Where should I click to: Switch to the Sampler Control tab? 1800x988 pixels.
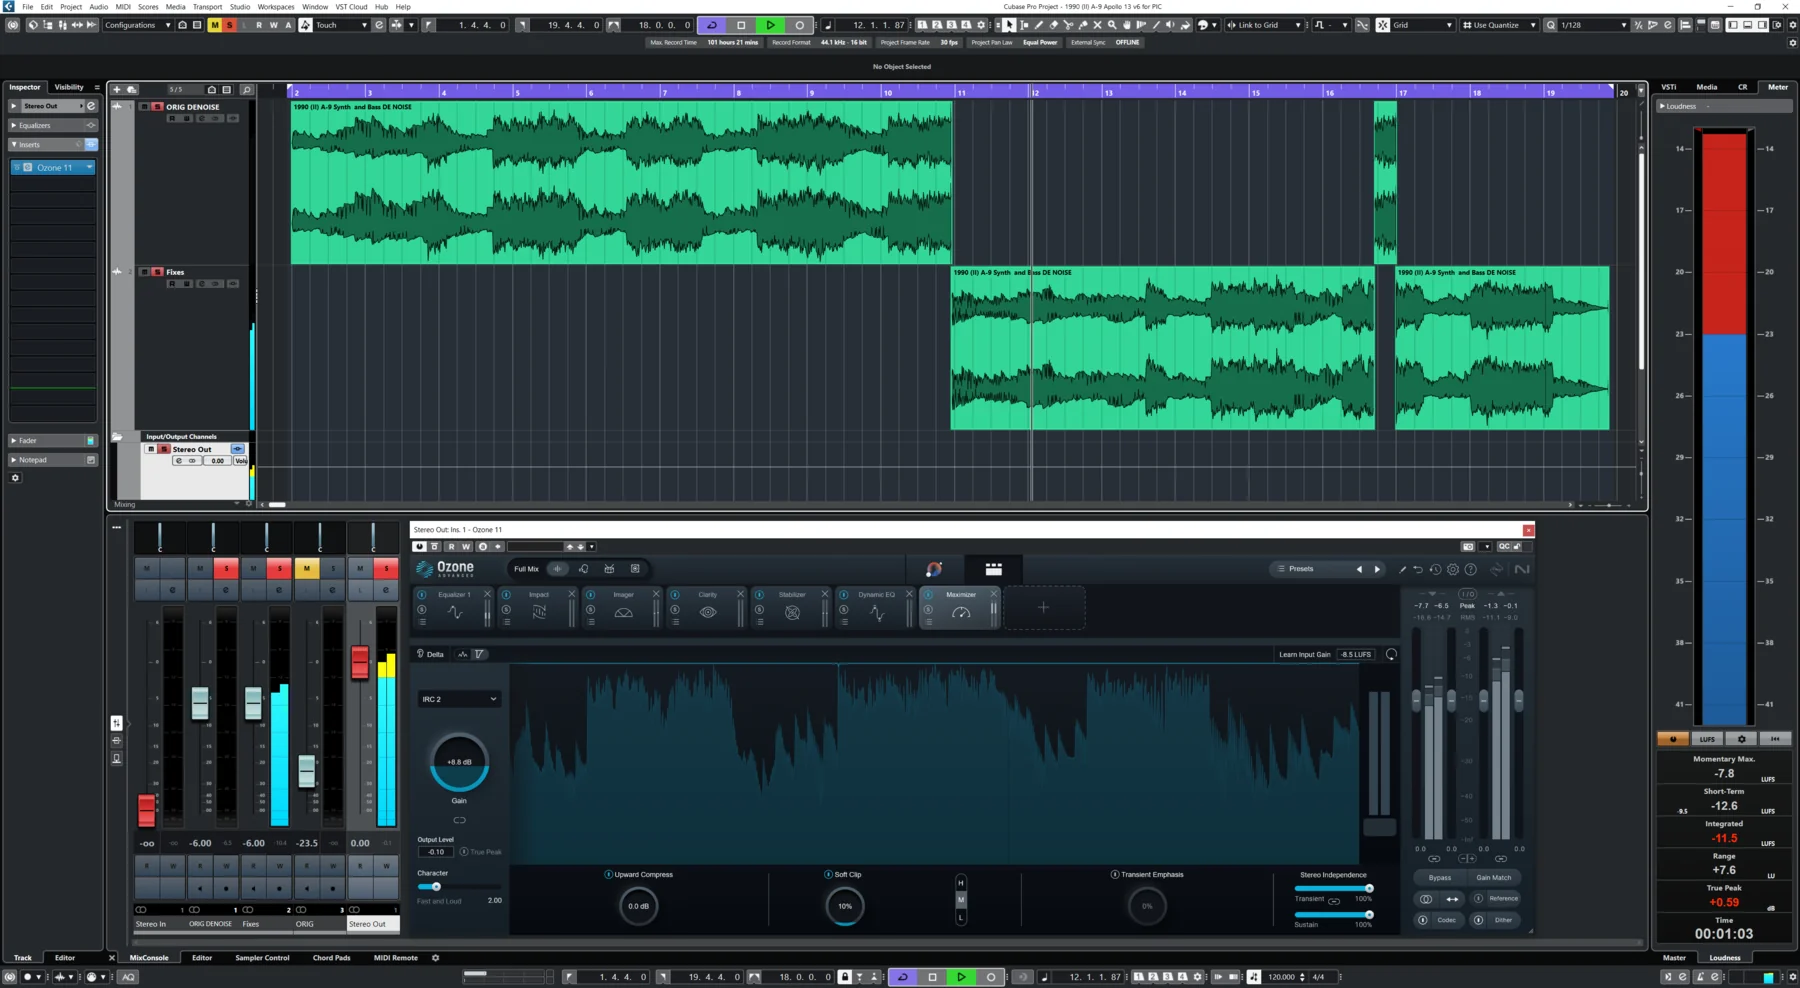point(262,958)
